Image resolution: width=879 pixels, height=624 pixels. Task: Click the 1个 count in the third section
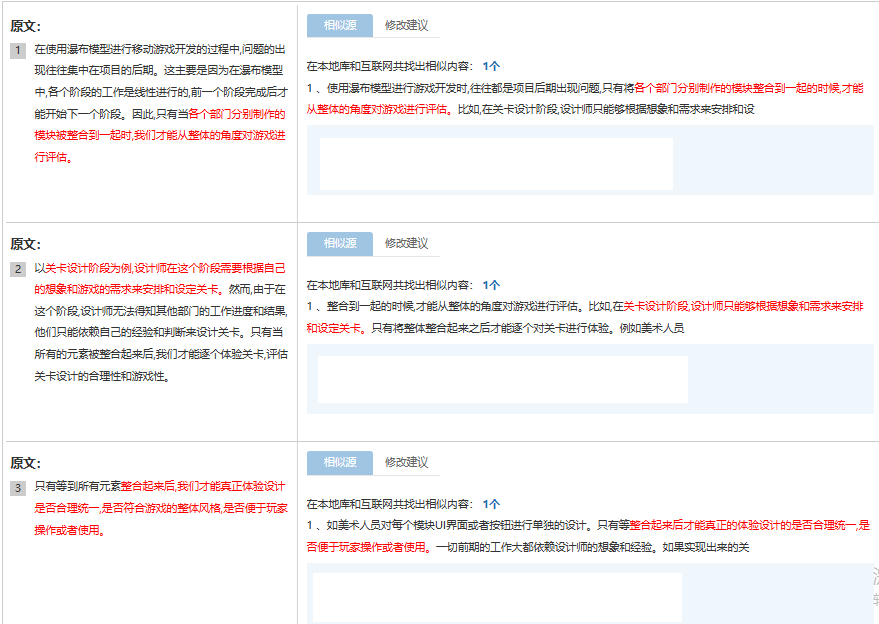pos(491,504)
